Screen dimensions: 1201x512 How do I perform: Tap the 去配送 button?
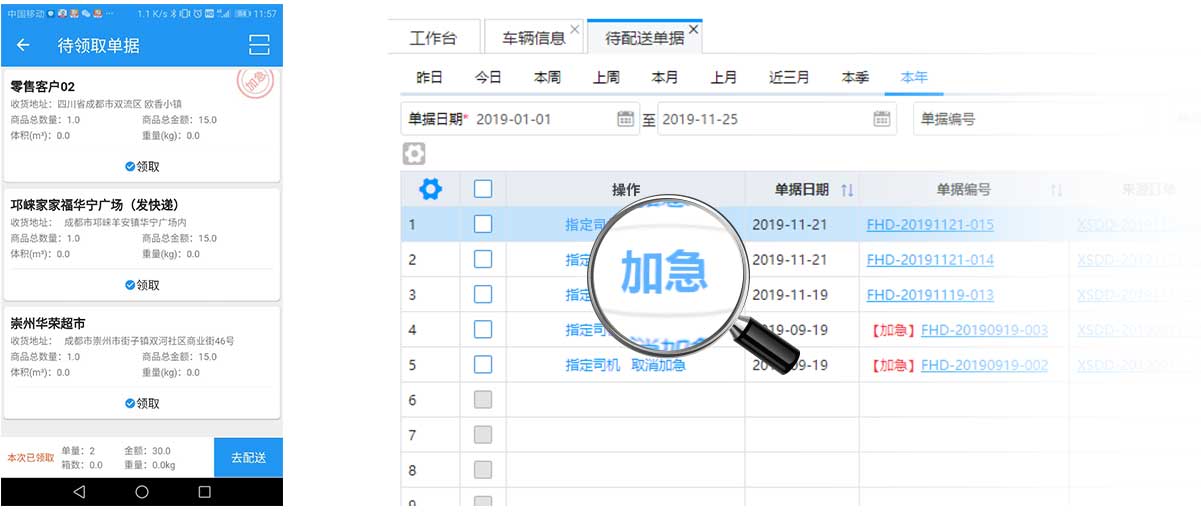point(248,458)
